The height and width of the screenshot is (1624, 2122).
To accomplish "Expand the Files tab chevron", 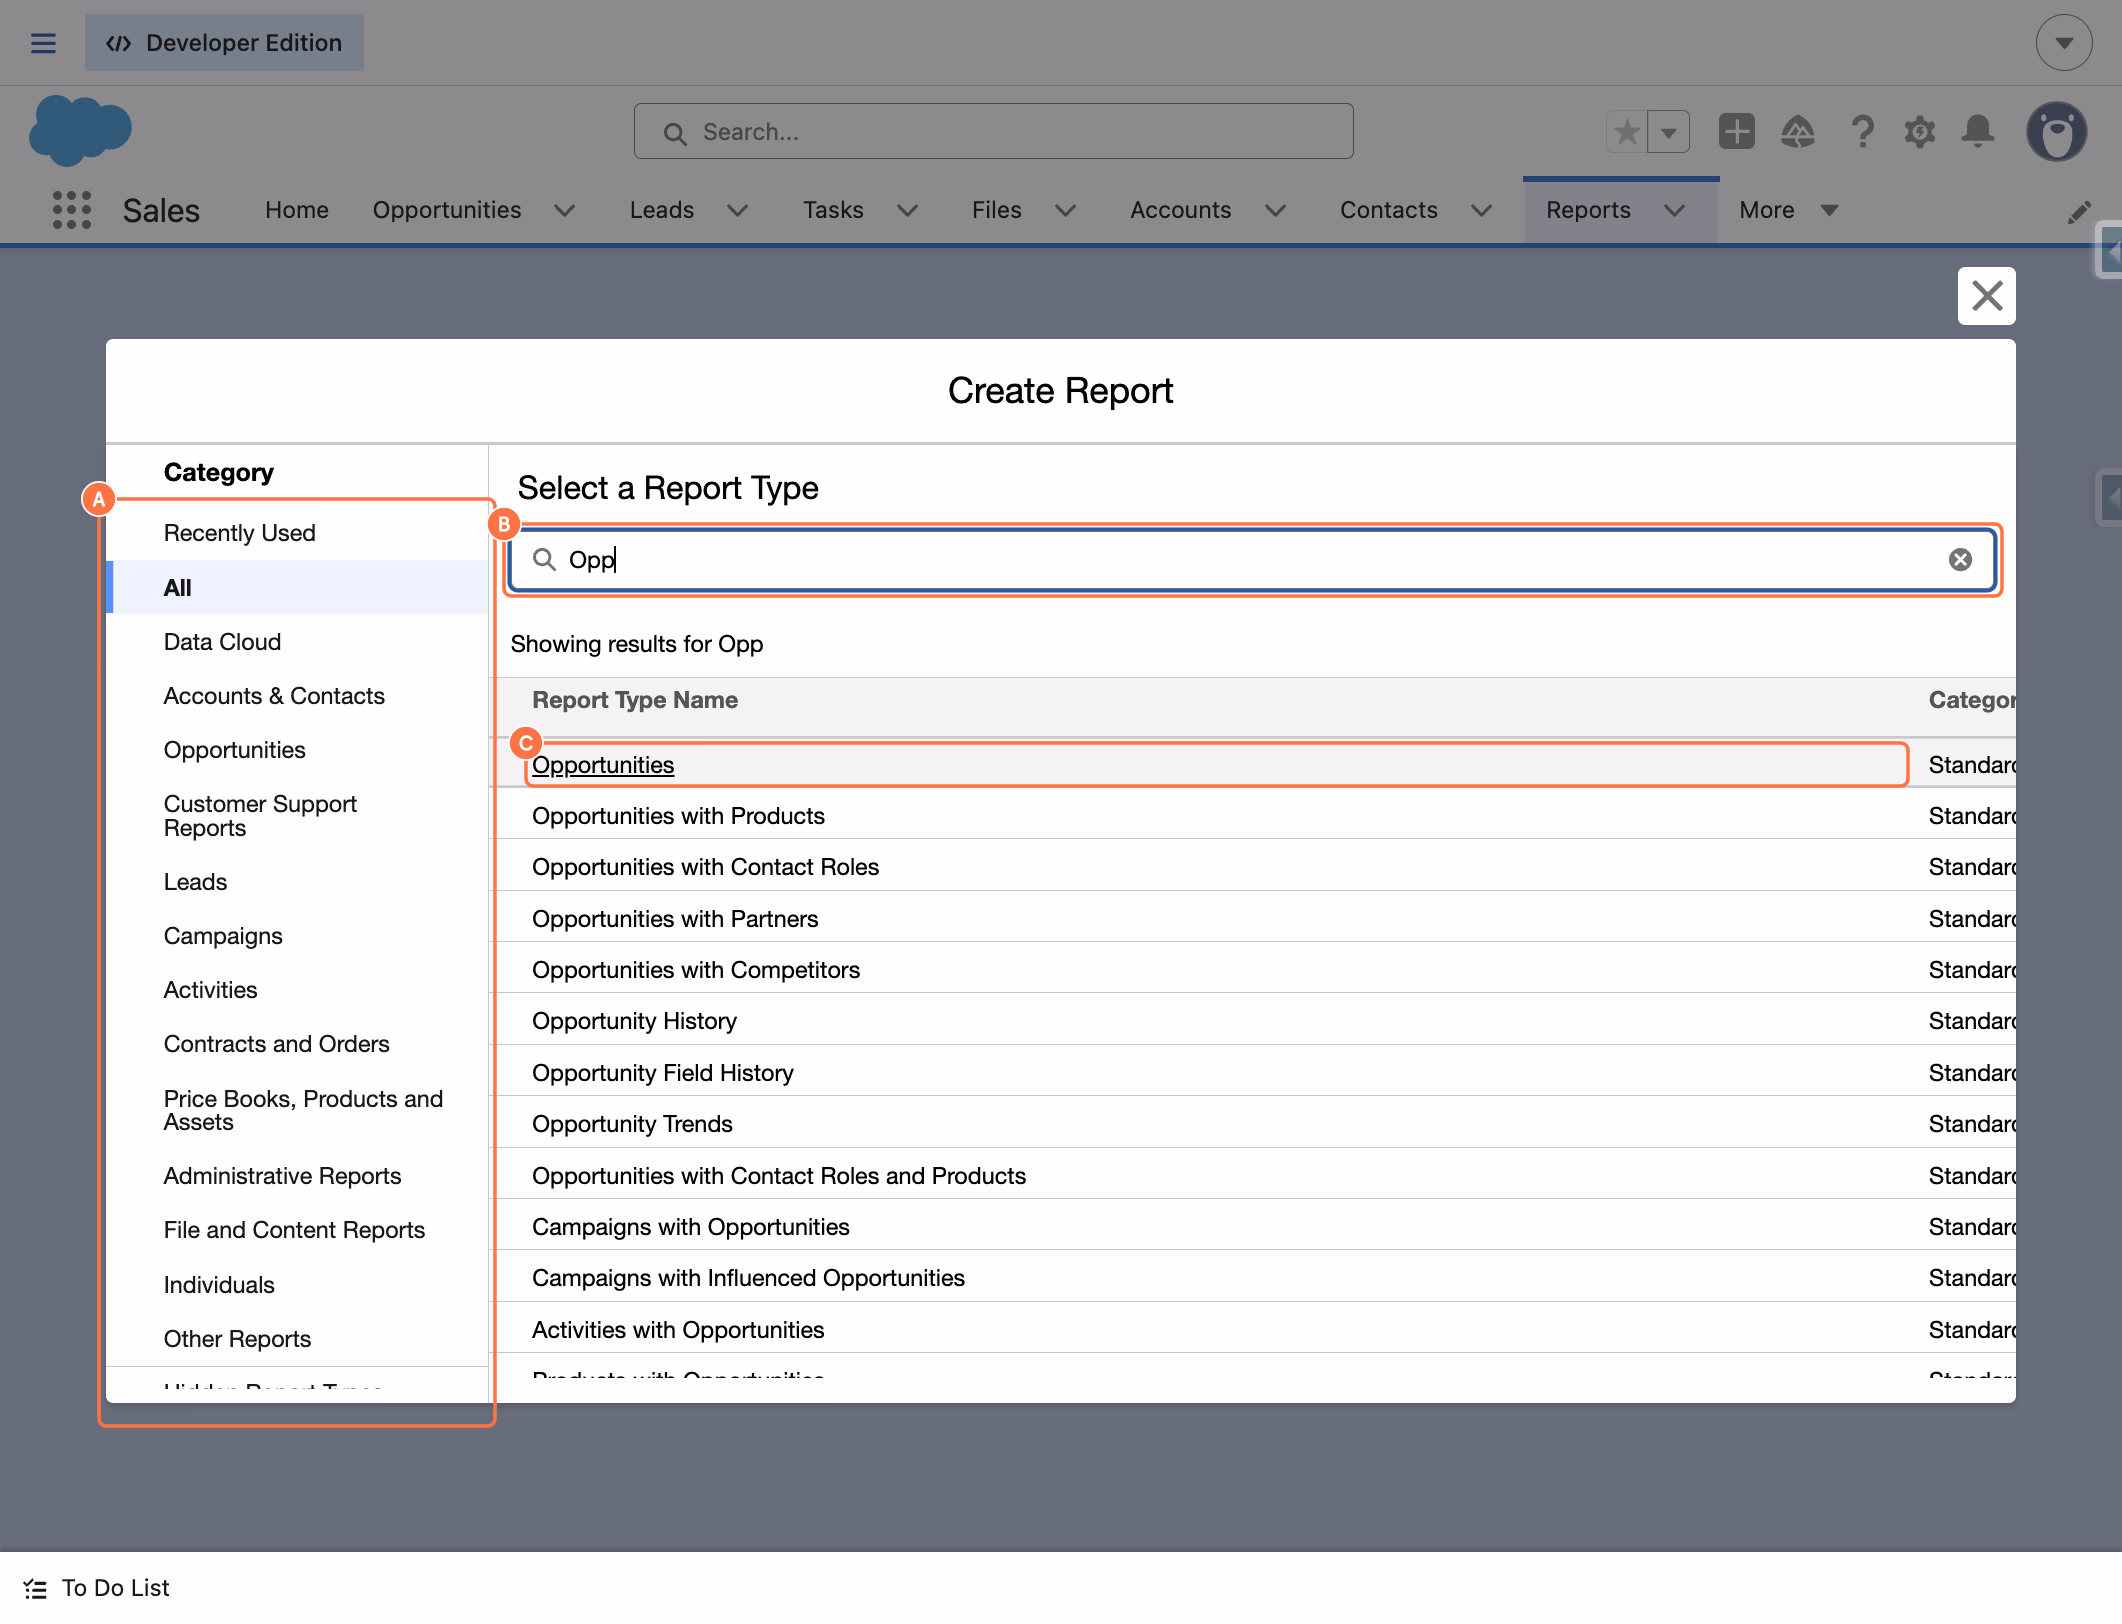I will point(1066,210).
